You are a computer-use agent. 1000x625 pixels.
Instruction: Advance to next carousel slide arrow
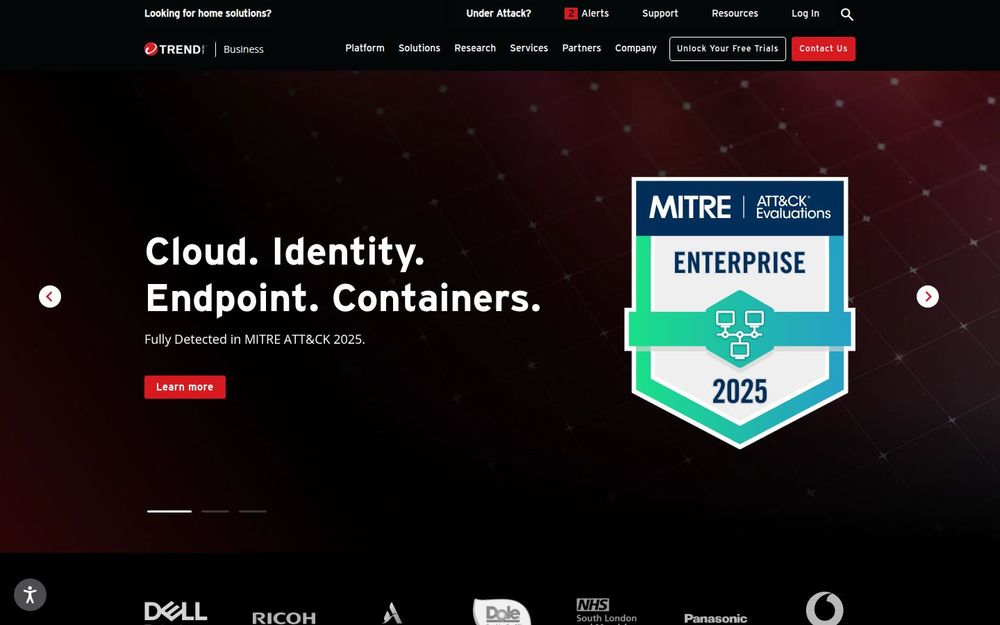click(927, 297)
